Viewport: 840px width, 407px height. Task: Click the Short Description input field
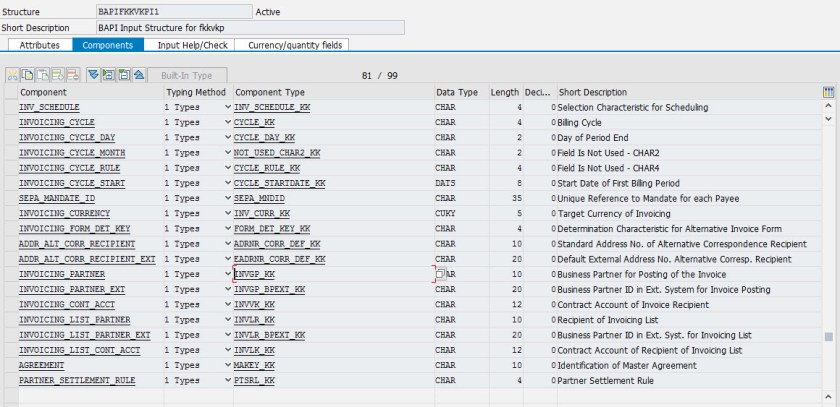(250, 28)
